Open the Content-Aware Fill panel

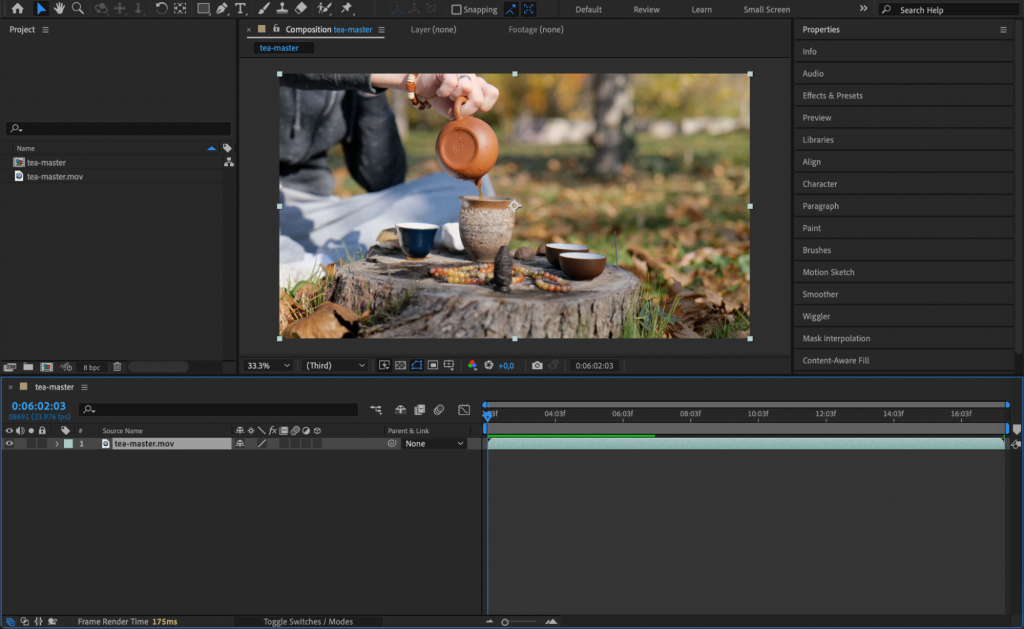coord(902,359)
